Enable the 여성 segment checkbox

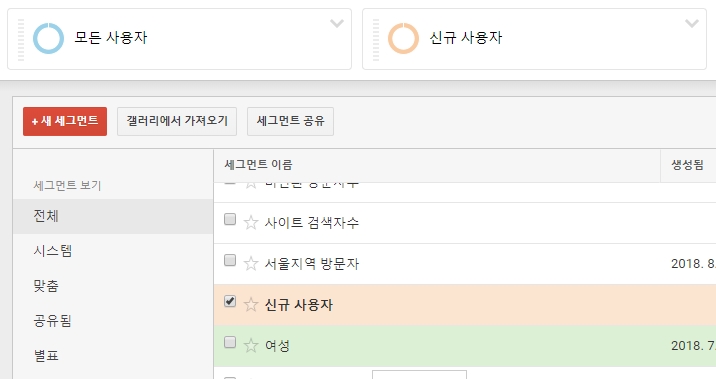(230, 342)
